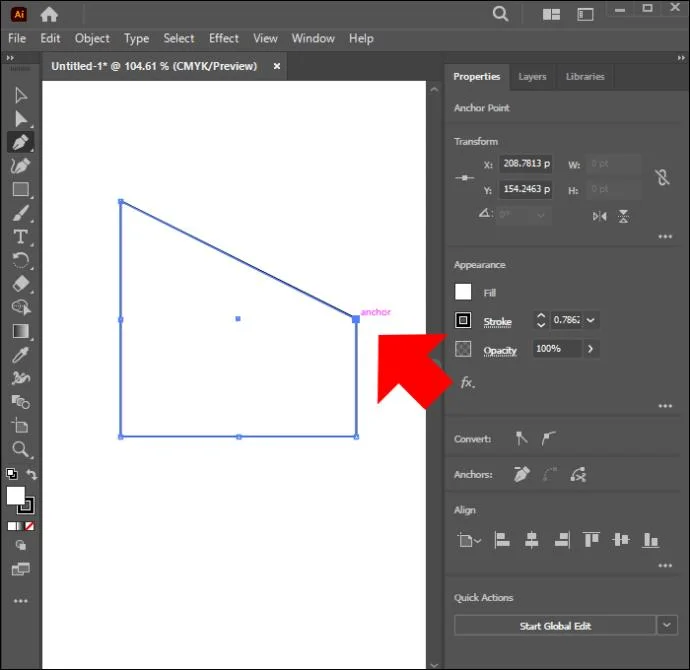Viewport: 690px width, 670px height.
Task: Select the Symbol Sprayer tool
Action: click(x=21, y=378)
